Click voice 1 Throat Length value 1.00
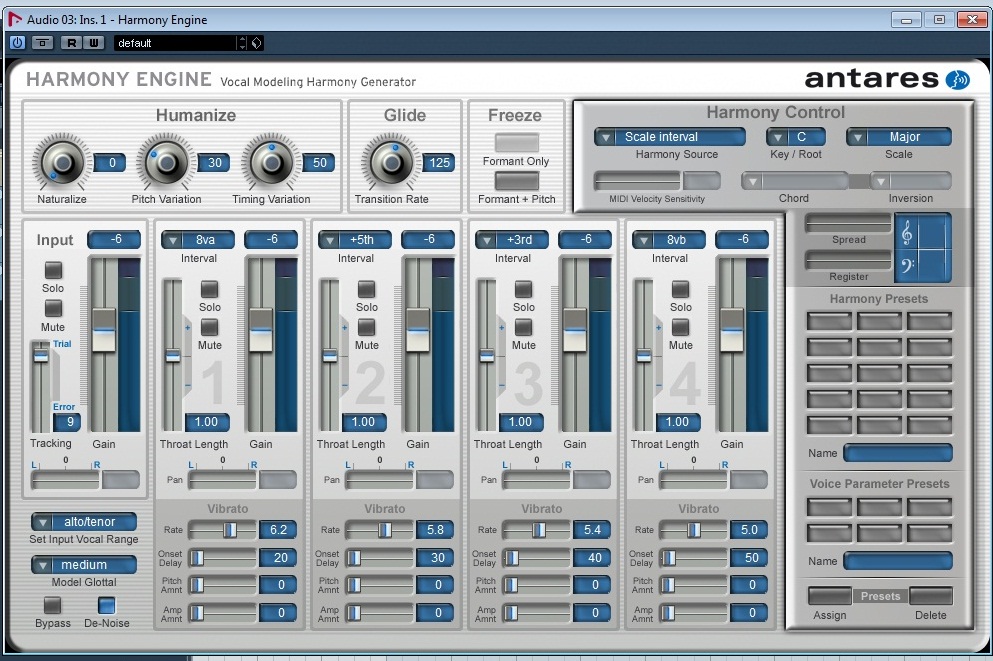 (206, 422)
